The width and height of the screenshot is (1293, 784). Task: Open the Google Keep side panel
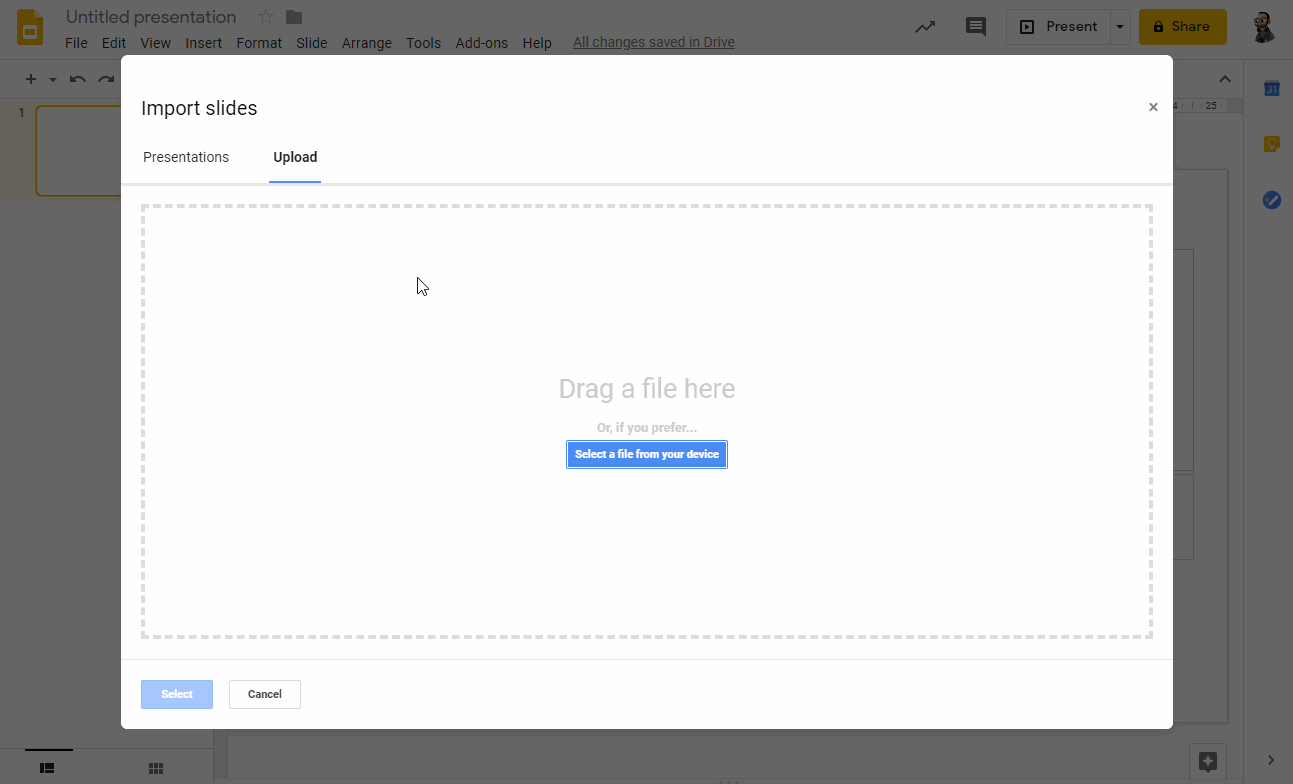(x=1271, y=144)
